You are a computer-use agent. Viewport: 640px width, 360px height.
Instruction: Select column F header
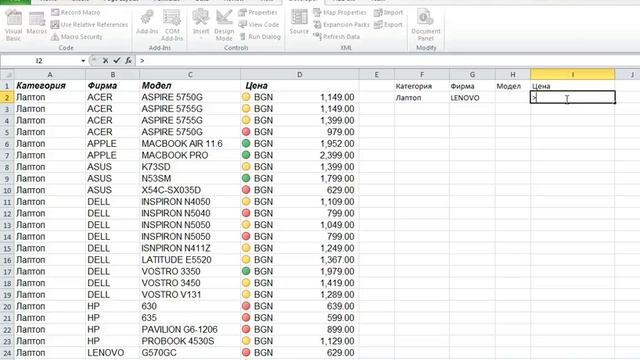pyautogui.click(x=422, y=75)
